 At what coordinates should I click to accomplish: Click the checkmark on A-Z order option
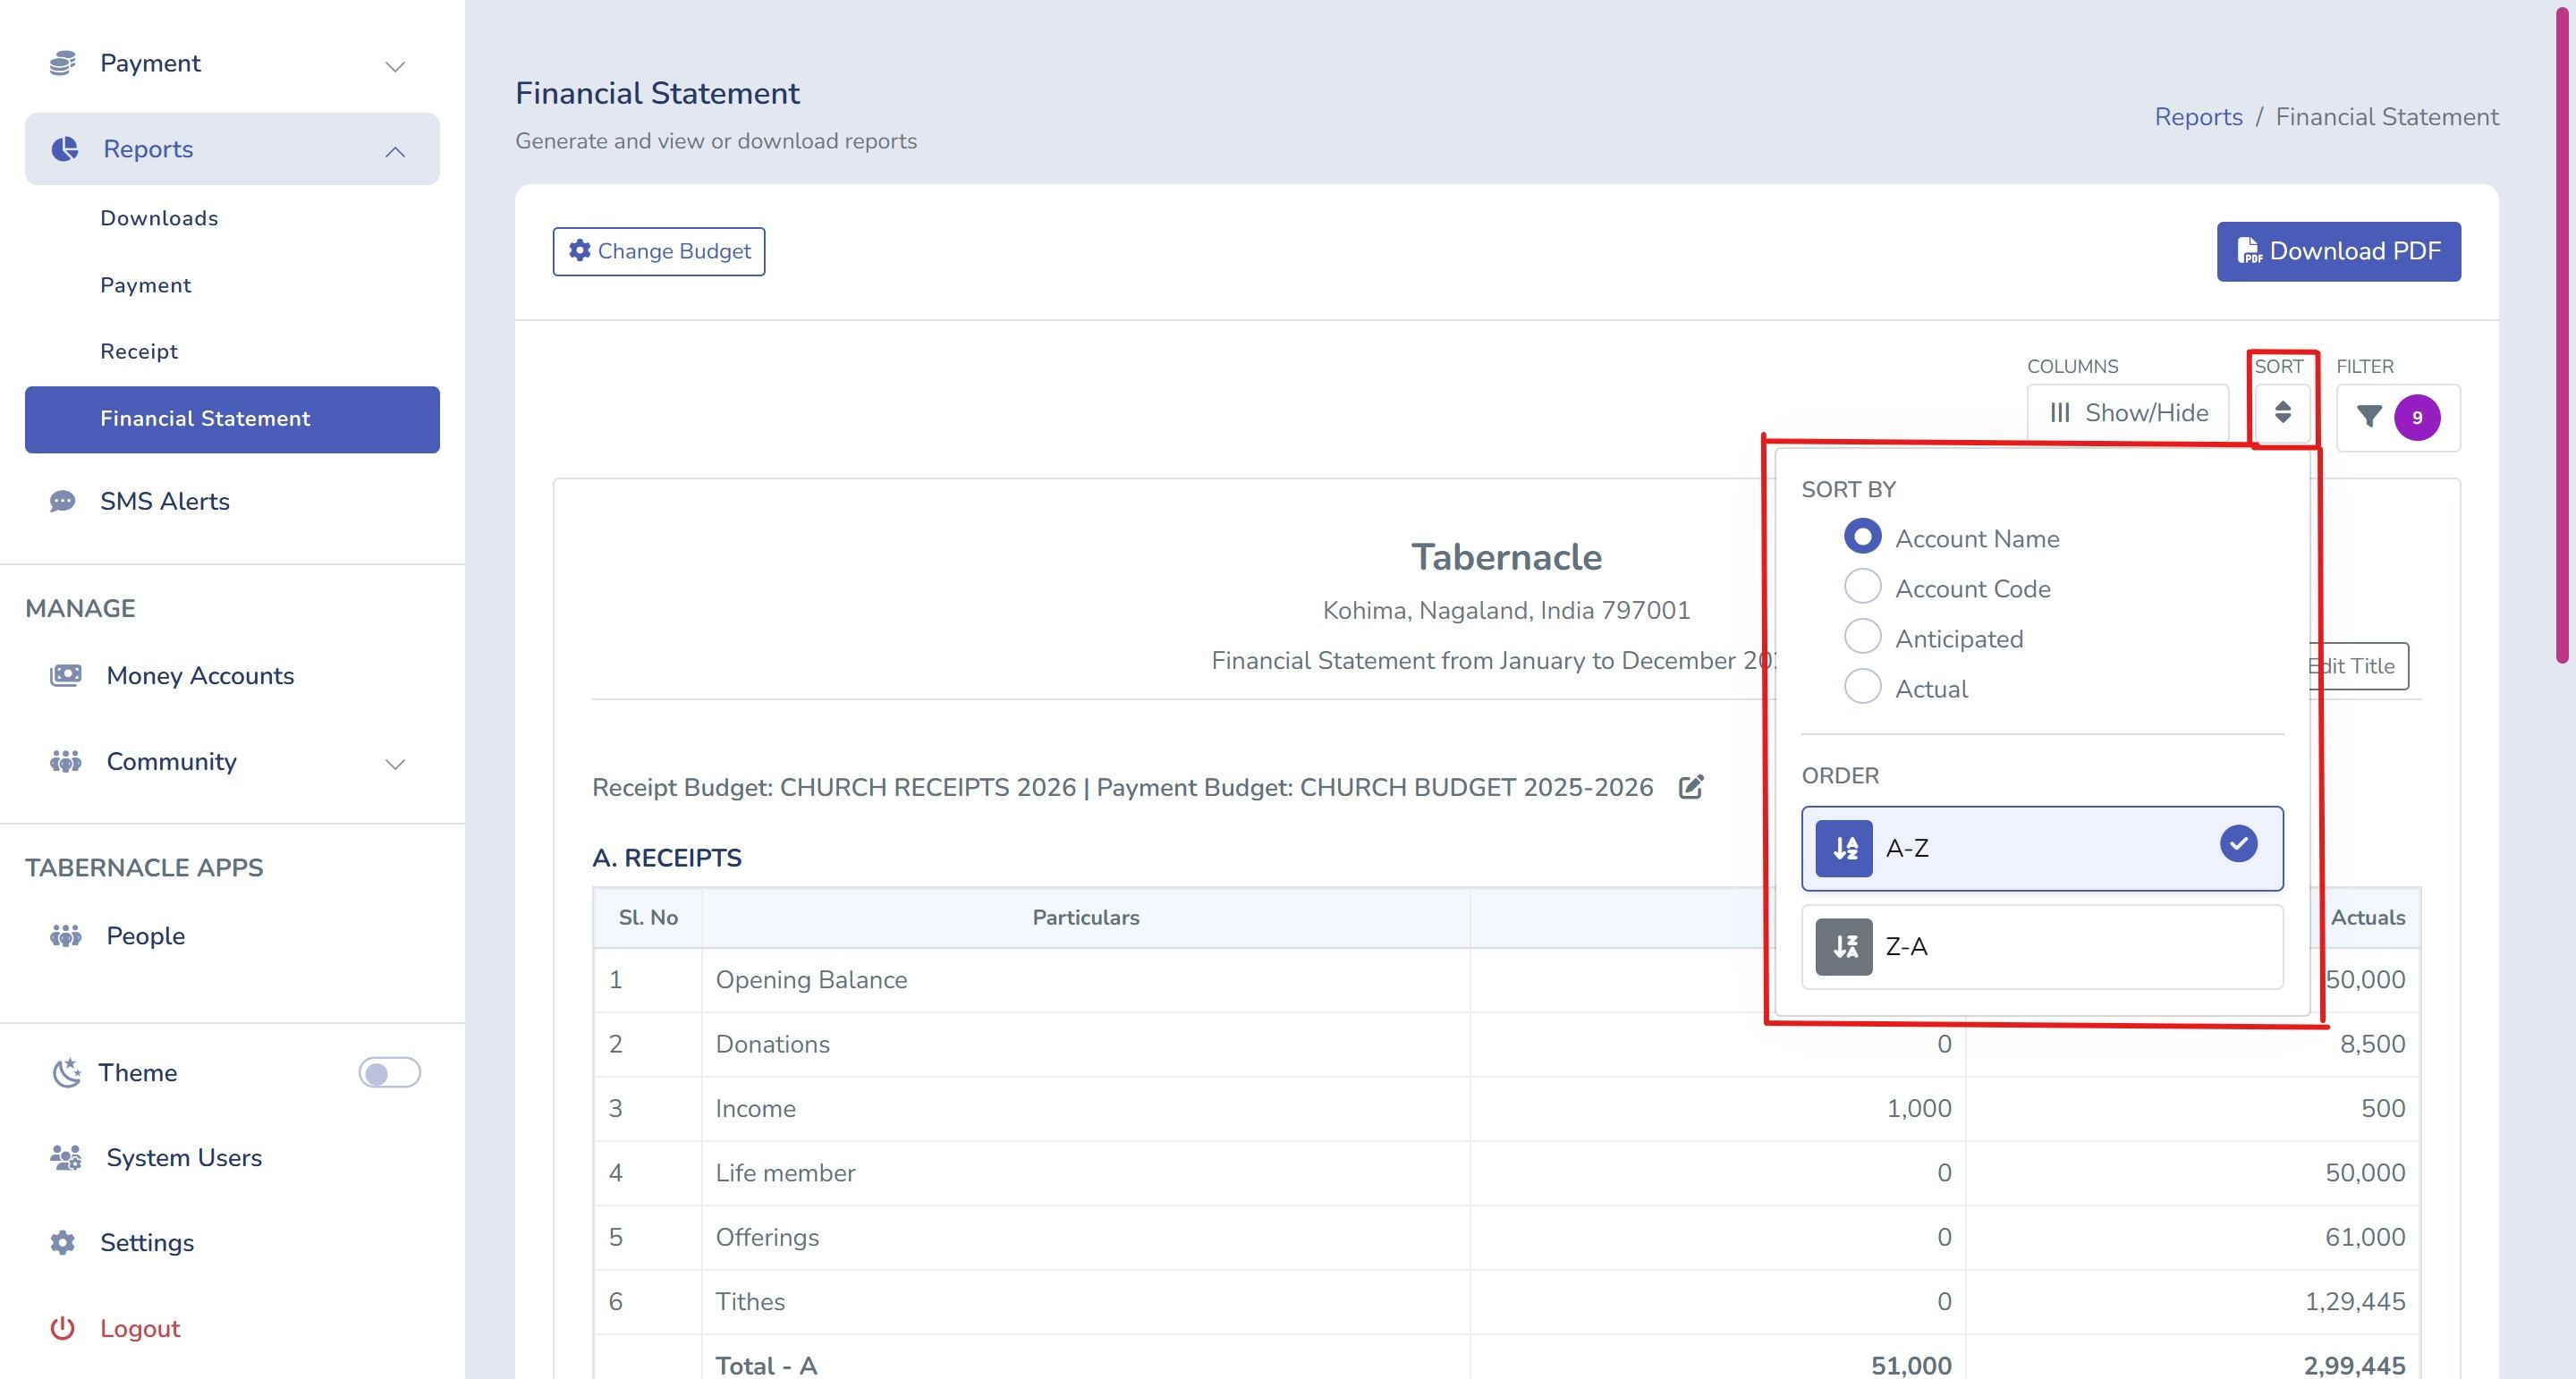[2238, 844]
